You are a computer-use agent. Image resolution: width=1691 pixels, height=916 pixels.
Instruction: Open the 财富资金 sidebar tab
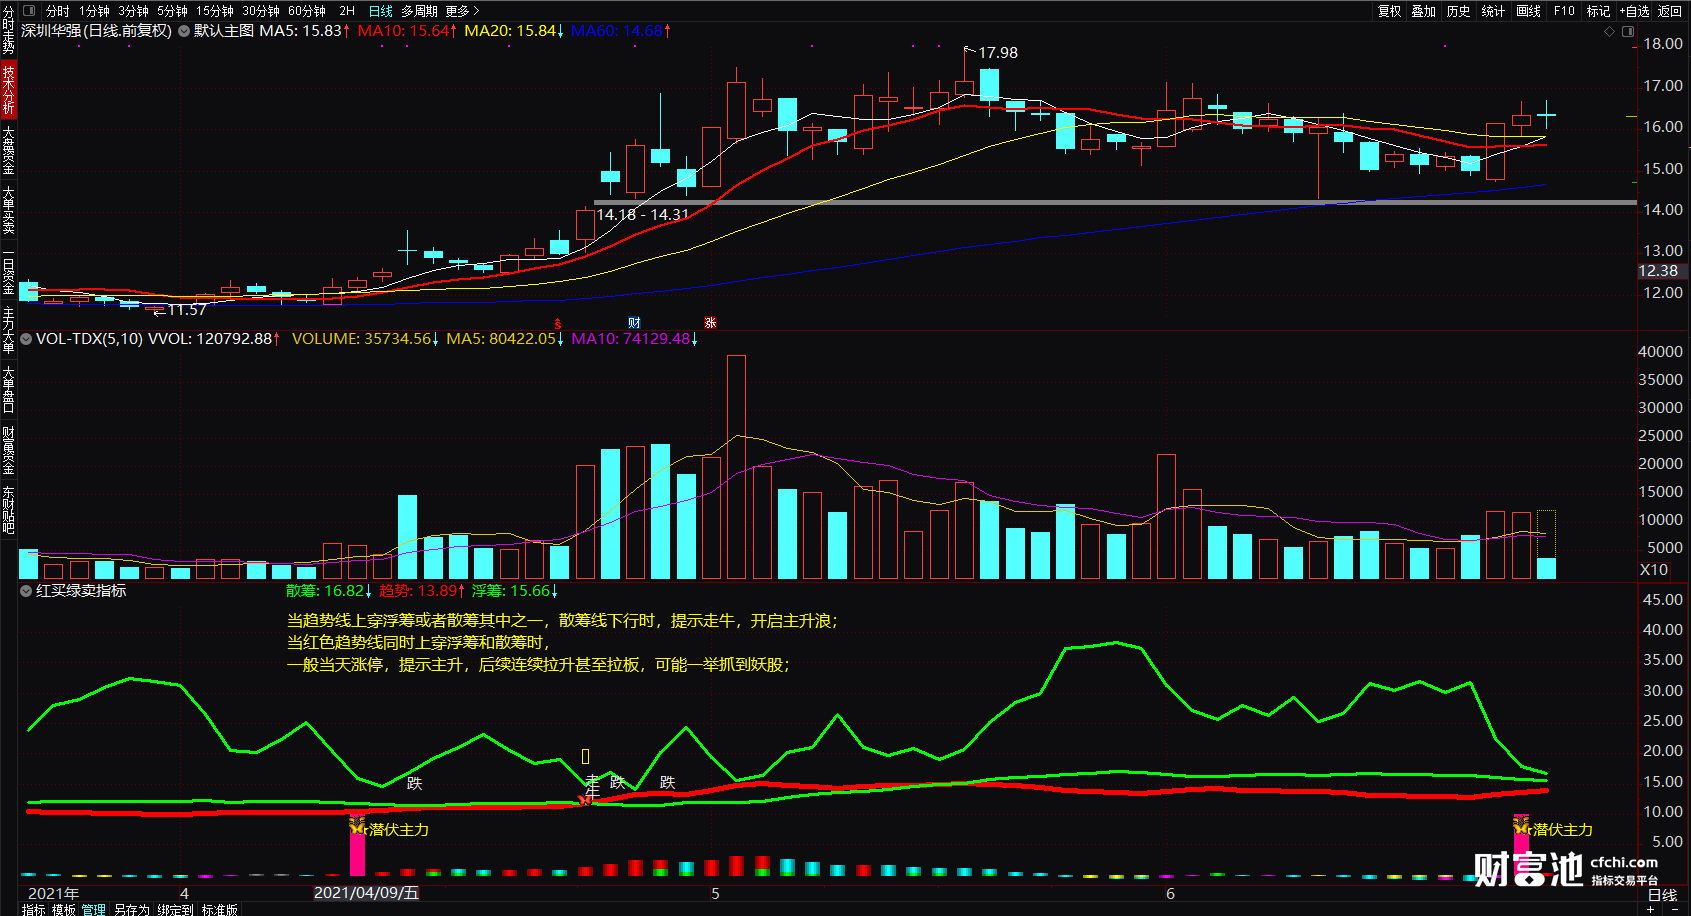coord(8,450)
